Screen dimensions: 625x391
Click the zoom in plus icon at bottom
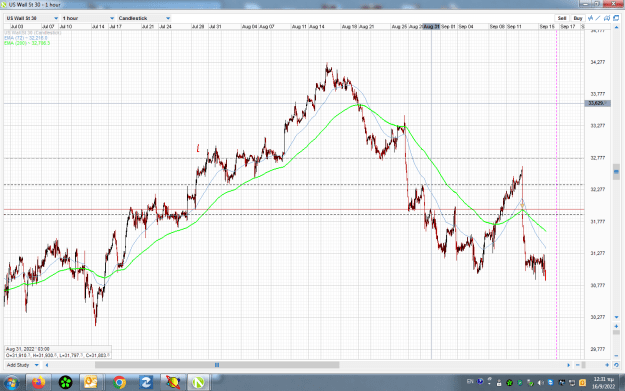[607, 365]
